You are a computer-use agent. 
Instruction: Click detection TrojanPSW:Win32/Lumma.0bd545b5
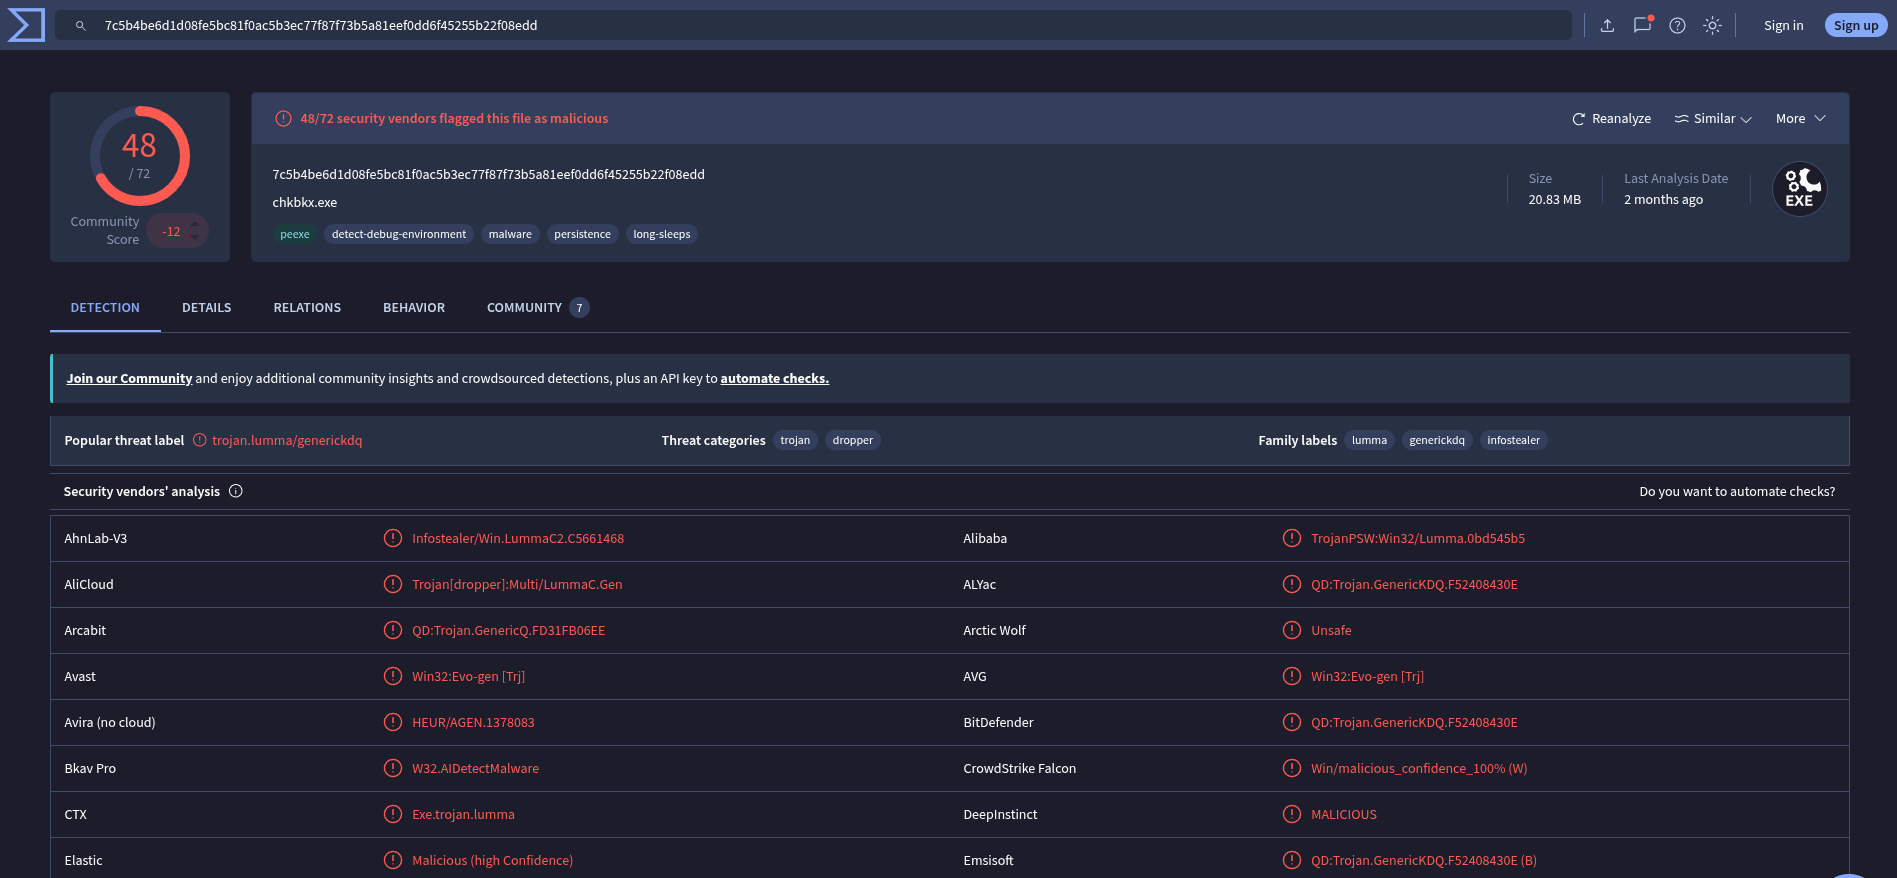(x=1418, y=539)
